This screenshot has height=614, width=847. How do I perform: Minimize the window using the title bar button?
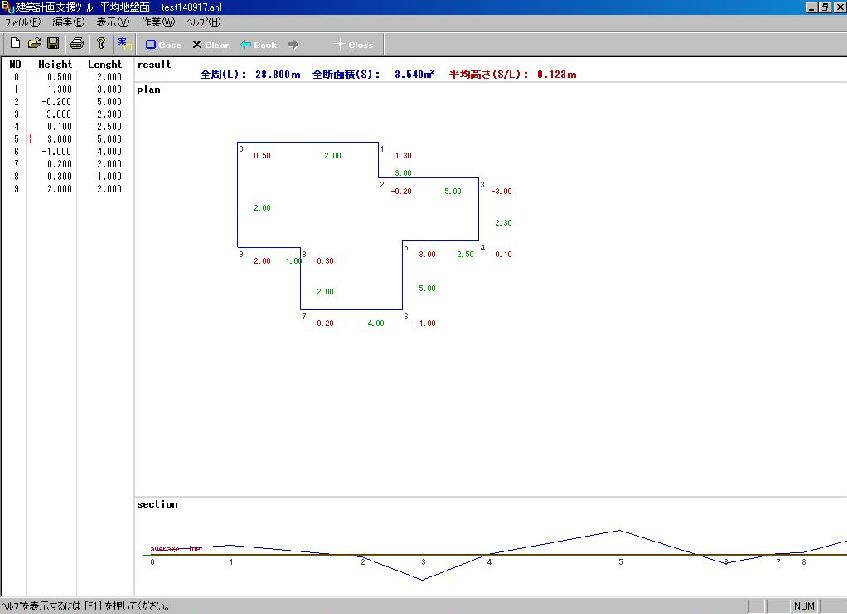[x=812, y=7]
